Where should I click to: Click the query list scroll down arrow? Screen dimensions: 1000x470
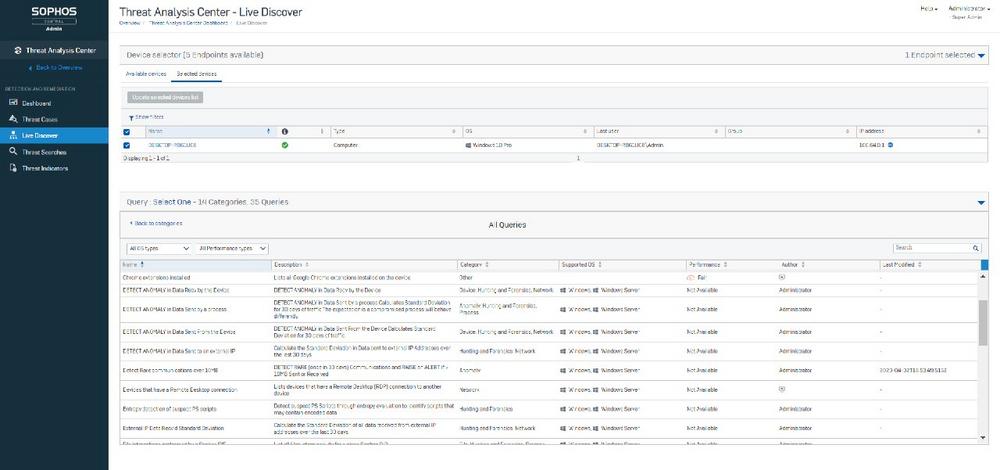tap(983, 437)
